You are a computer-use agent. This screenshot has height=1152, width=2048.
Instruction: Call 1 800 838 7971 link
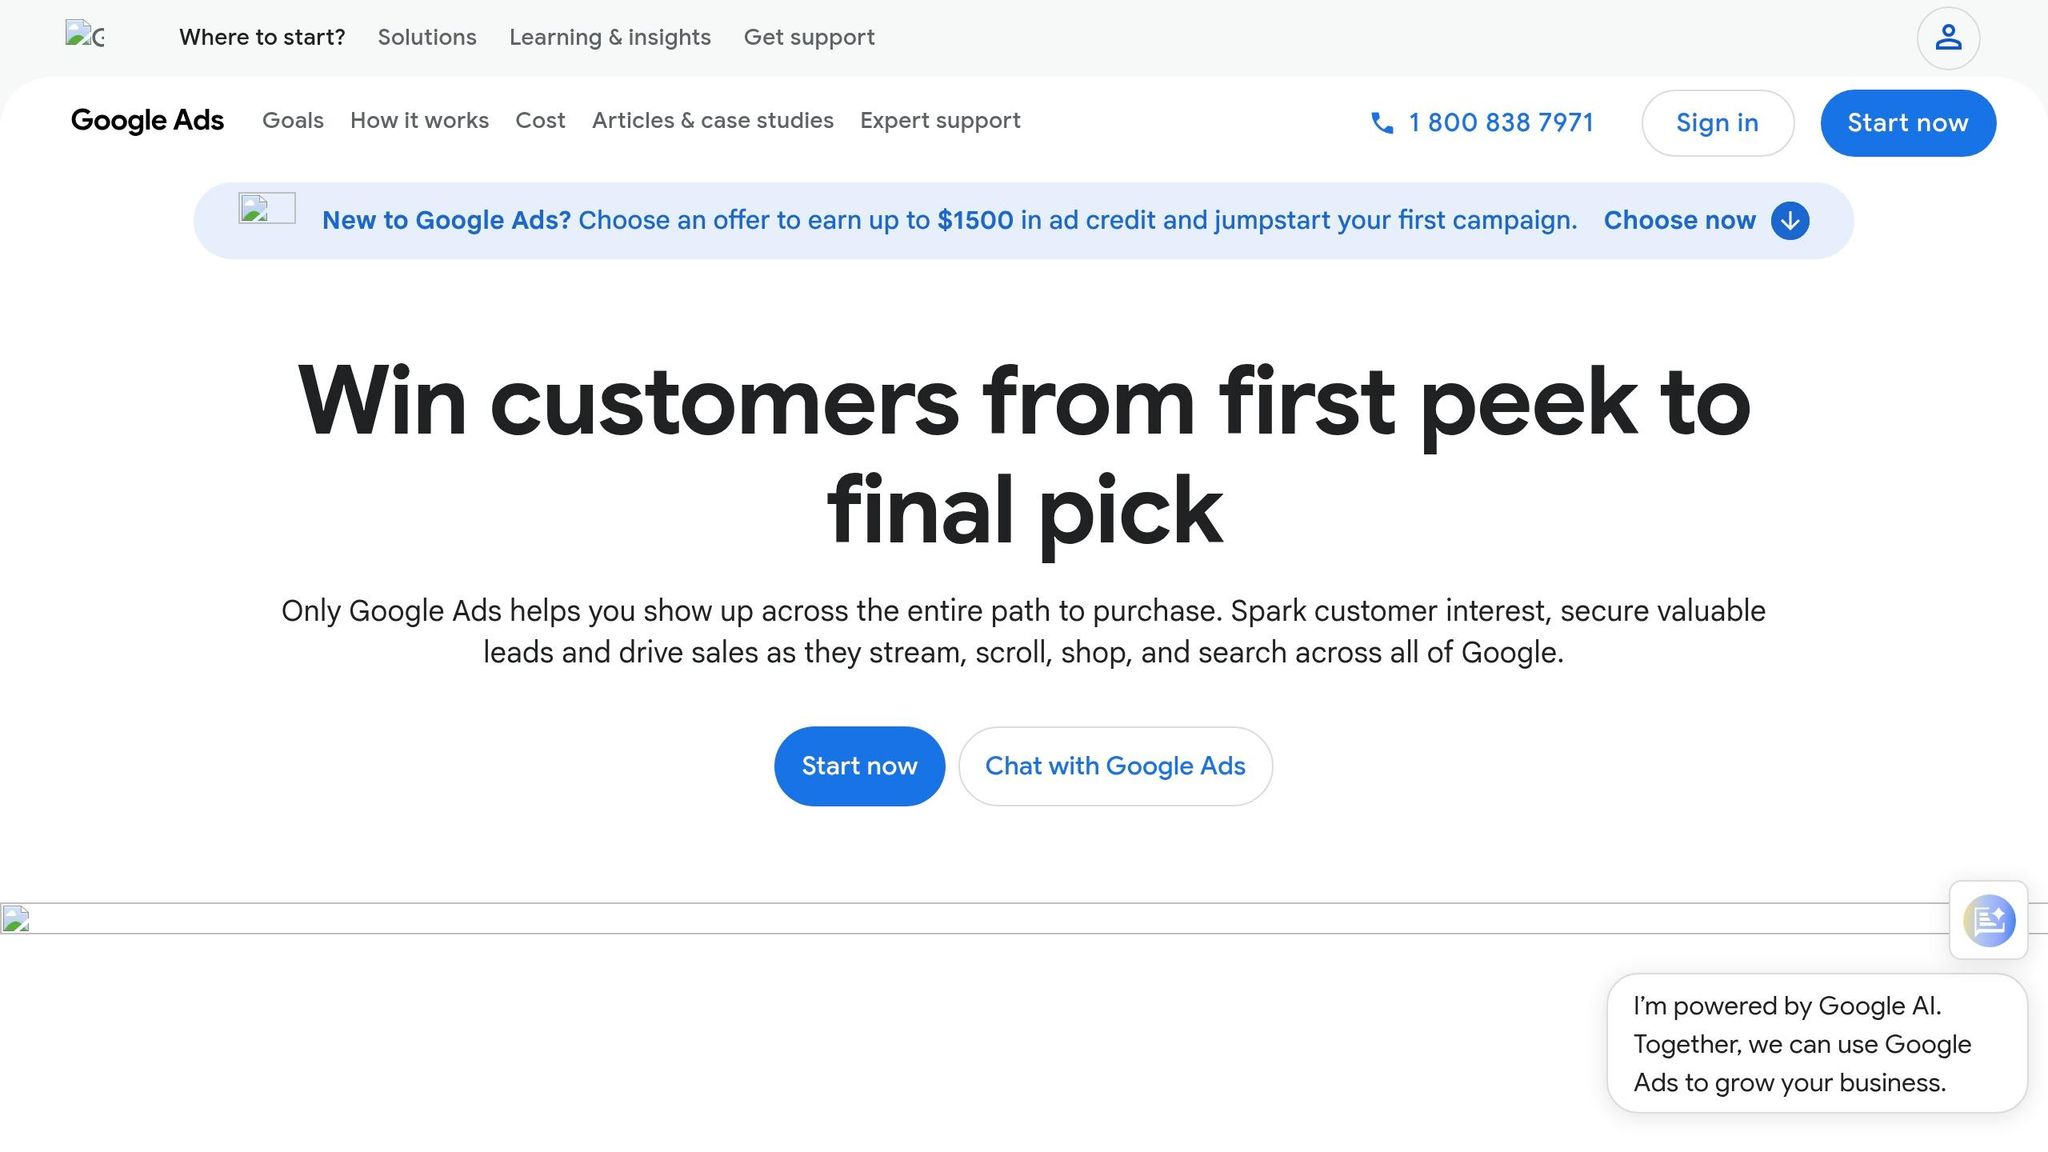(1501, 122)
